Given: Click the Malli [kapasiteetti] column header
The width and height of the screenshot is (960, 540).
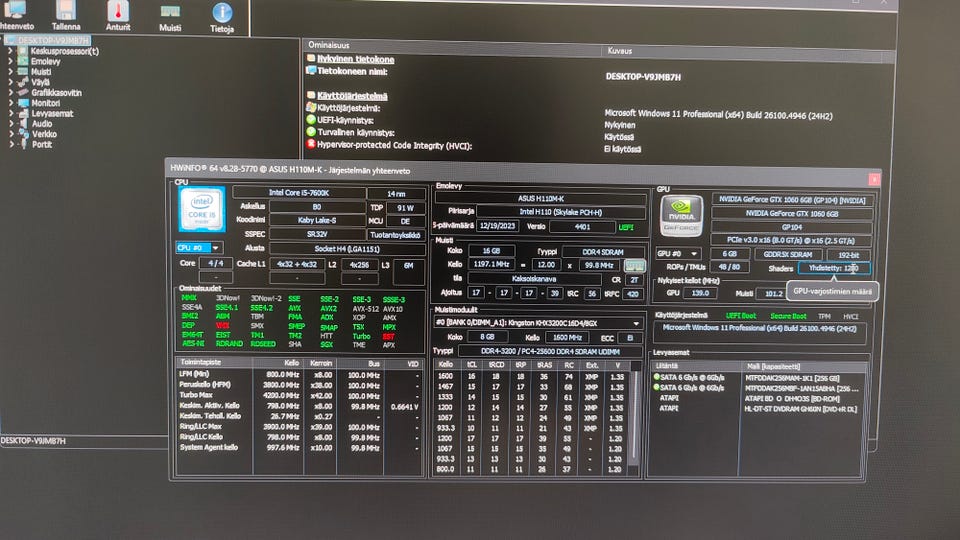Looking at the screenshot, I should pos(803,366).
